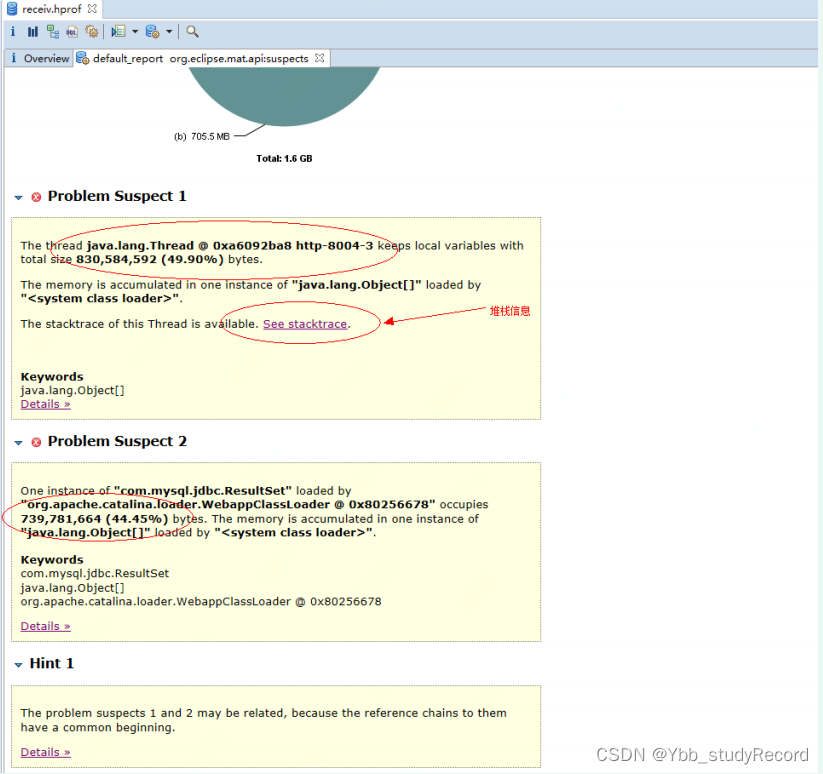
Task: Click '739,781,664 (44.45%)' size text
Action: [94, 519]
